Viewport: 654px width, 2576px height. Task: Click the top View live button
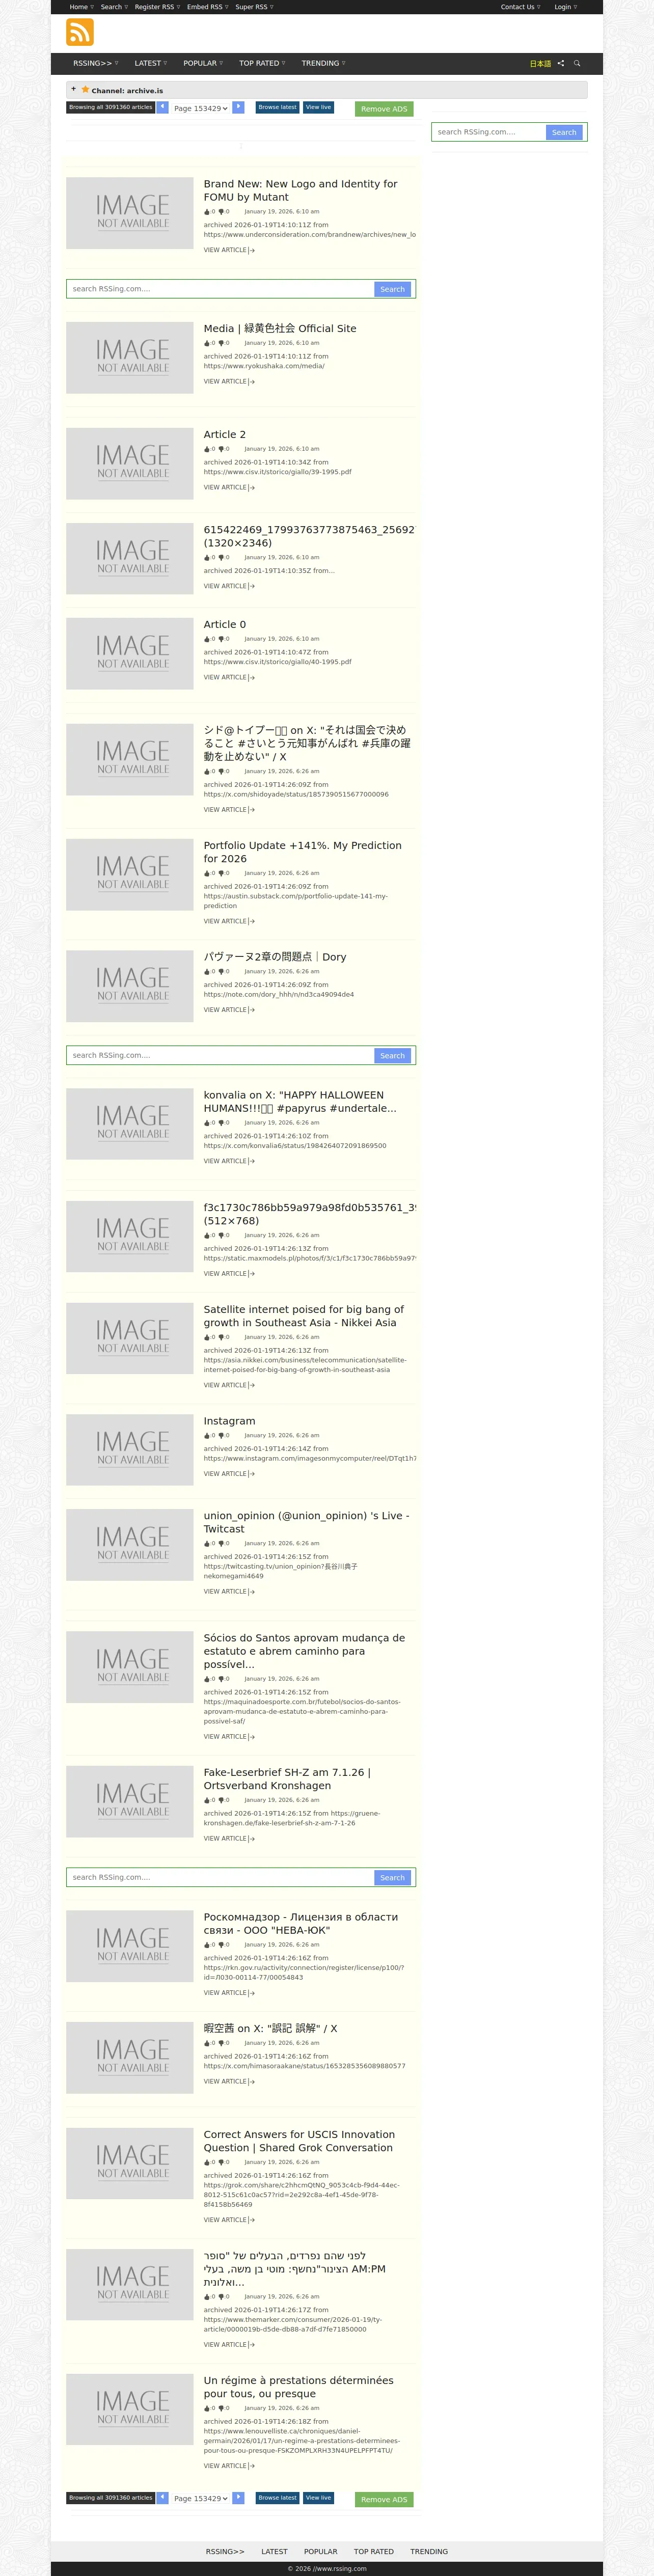click(318, 107)
